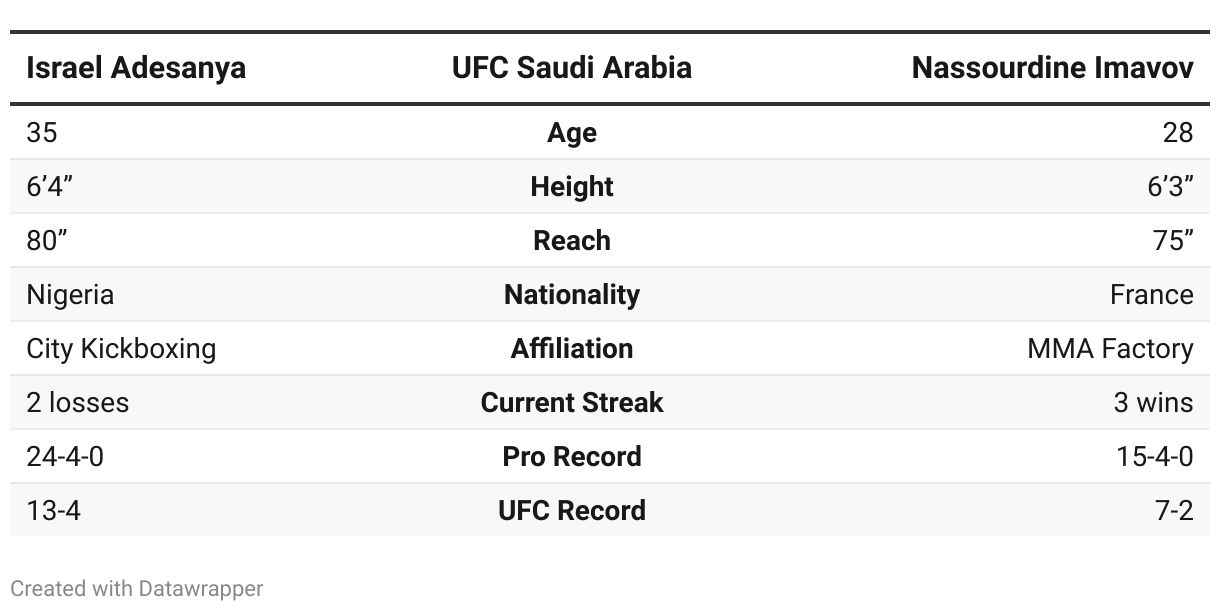Click the Pro Record row label

click(x=571, y=457)
